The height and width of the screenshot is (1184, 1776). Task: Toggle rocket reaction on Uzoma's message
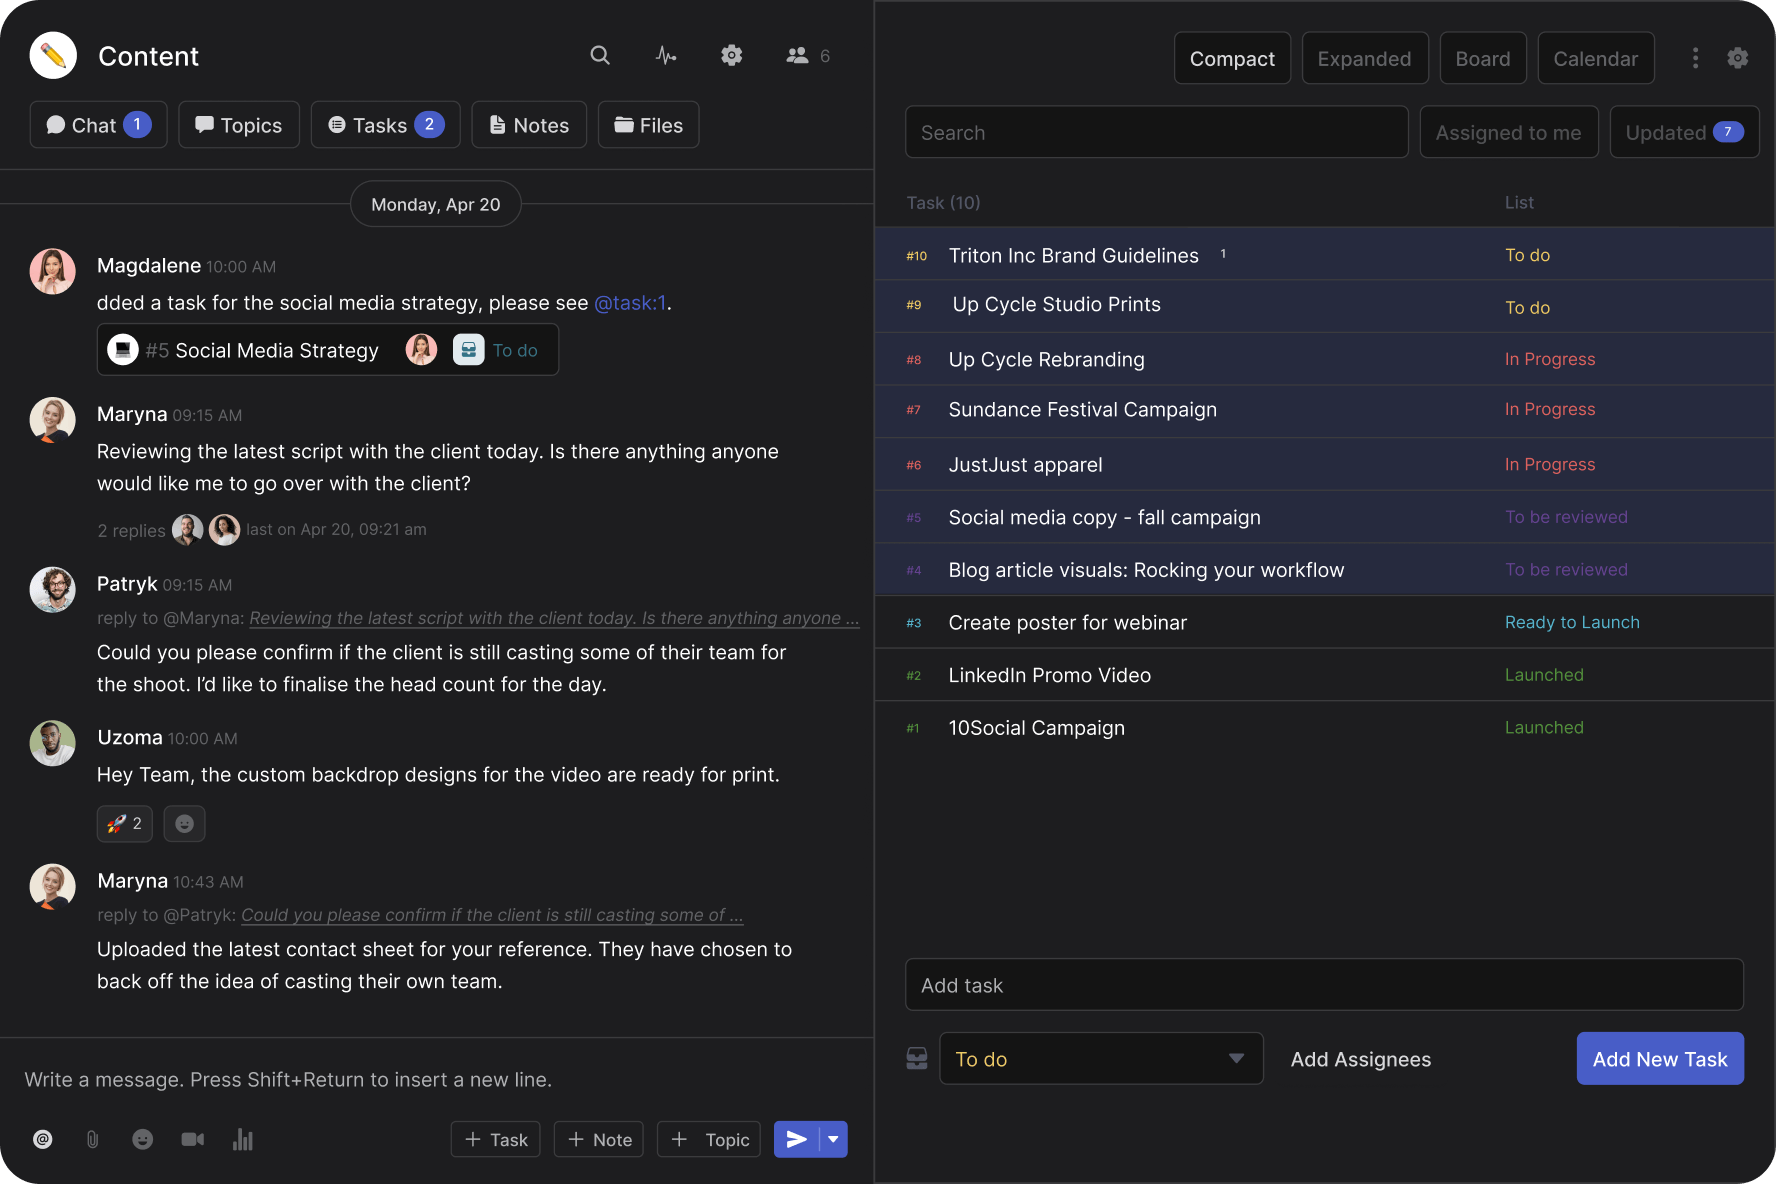[x=125, y=824]
